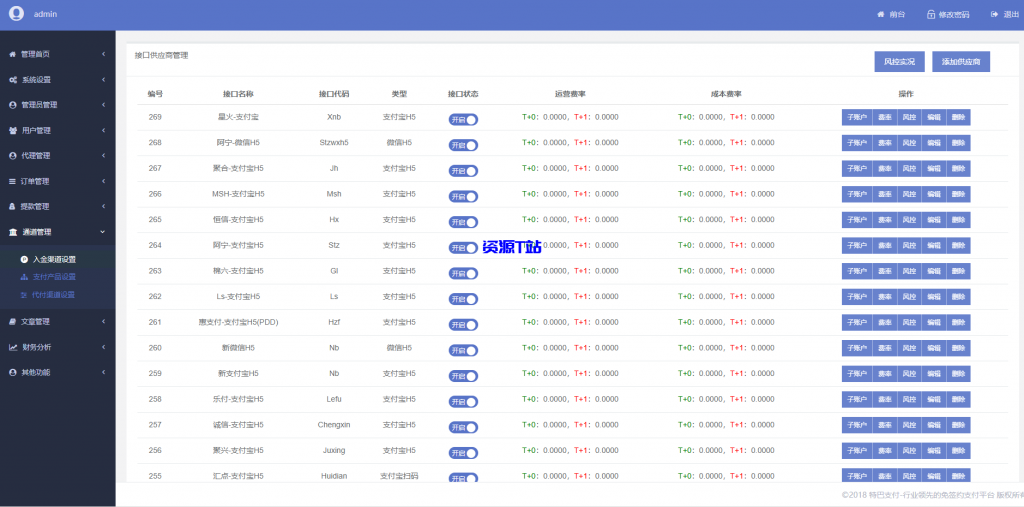The image size is (1024, 507).
Task: Click the 订单管理 list icon in sidebar
Action: click(13, 182)
